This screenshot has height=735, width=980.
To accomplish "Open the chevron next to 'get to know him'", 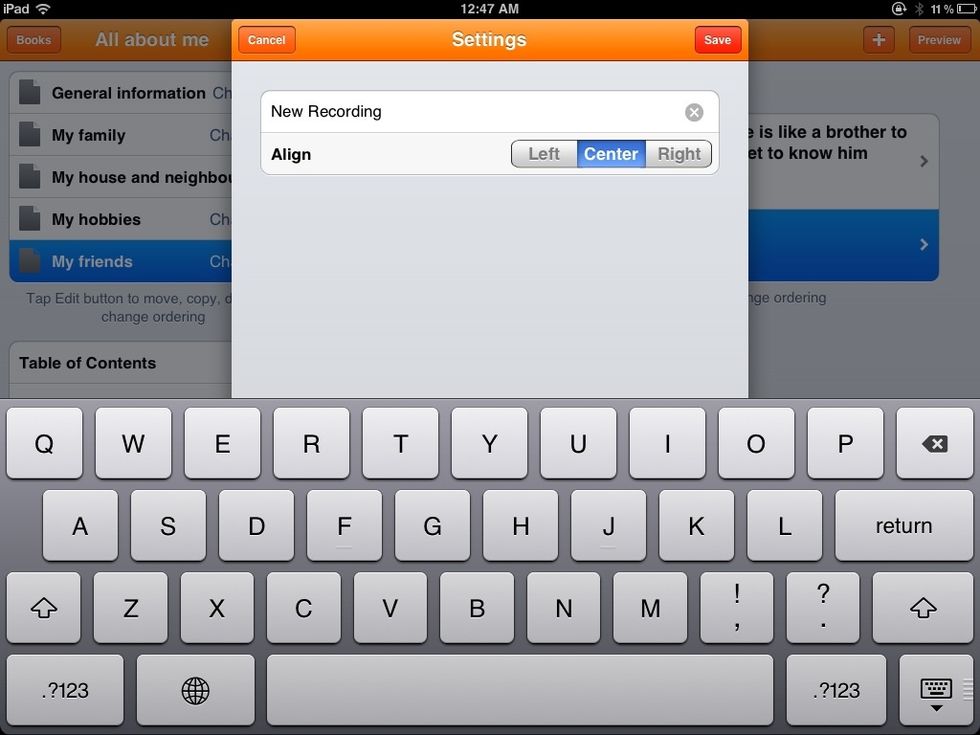I will (923, 159).
